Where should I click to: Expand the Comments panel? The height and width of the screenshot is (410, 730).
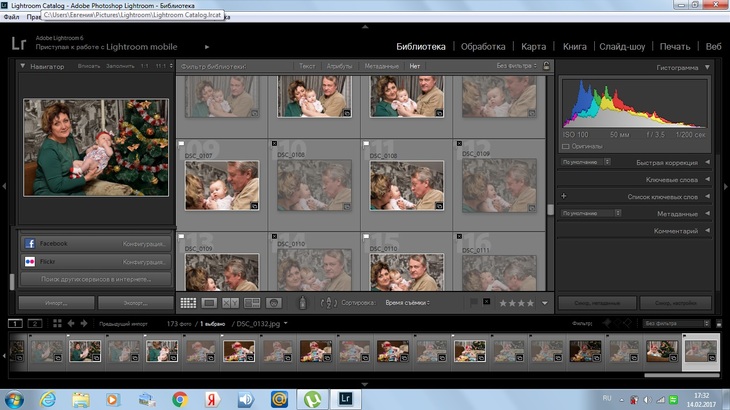pos(707,230)
